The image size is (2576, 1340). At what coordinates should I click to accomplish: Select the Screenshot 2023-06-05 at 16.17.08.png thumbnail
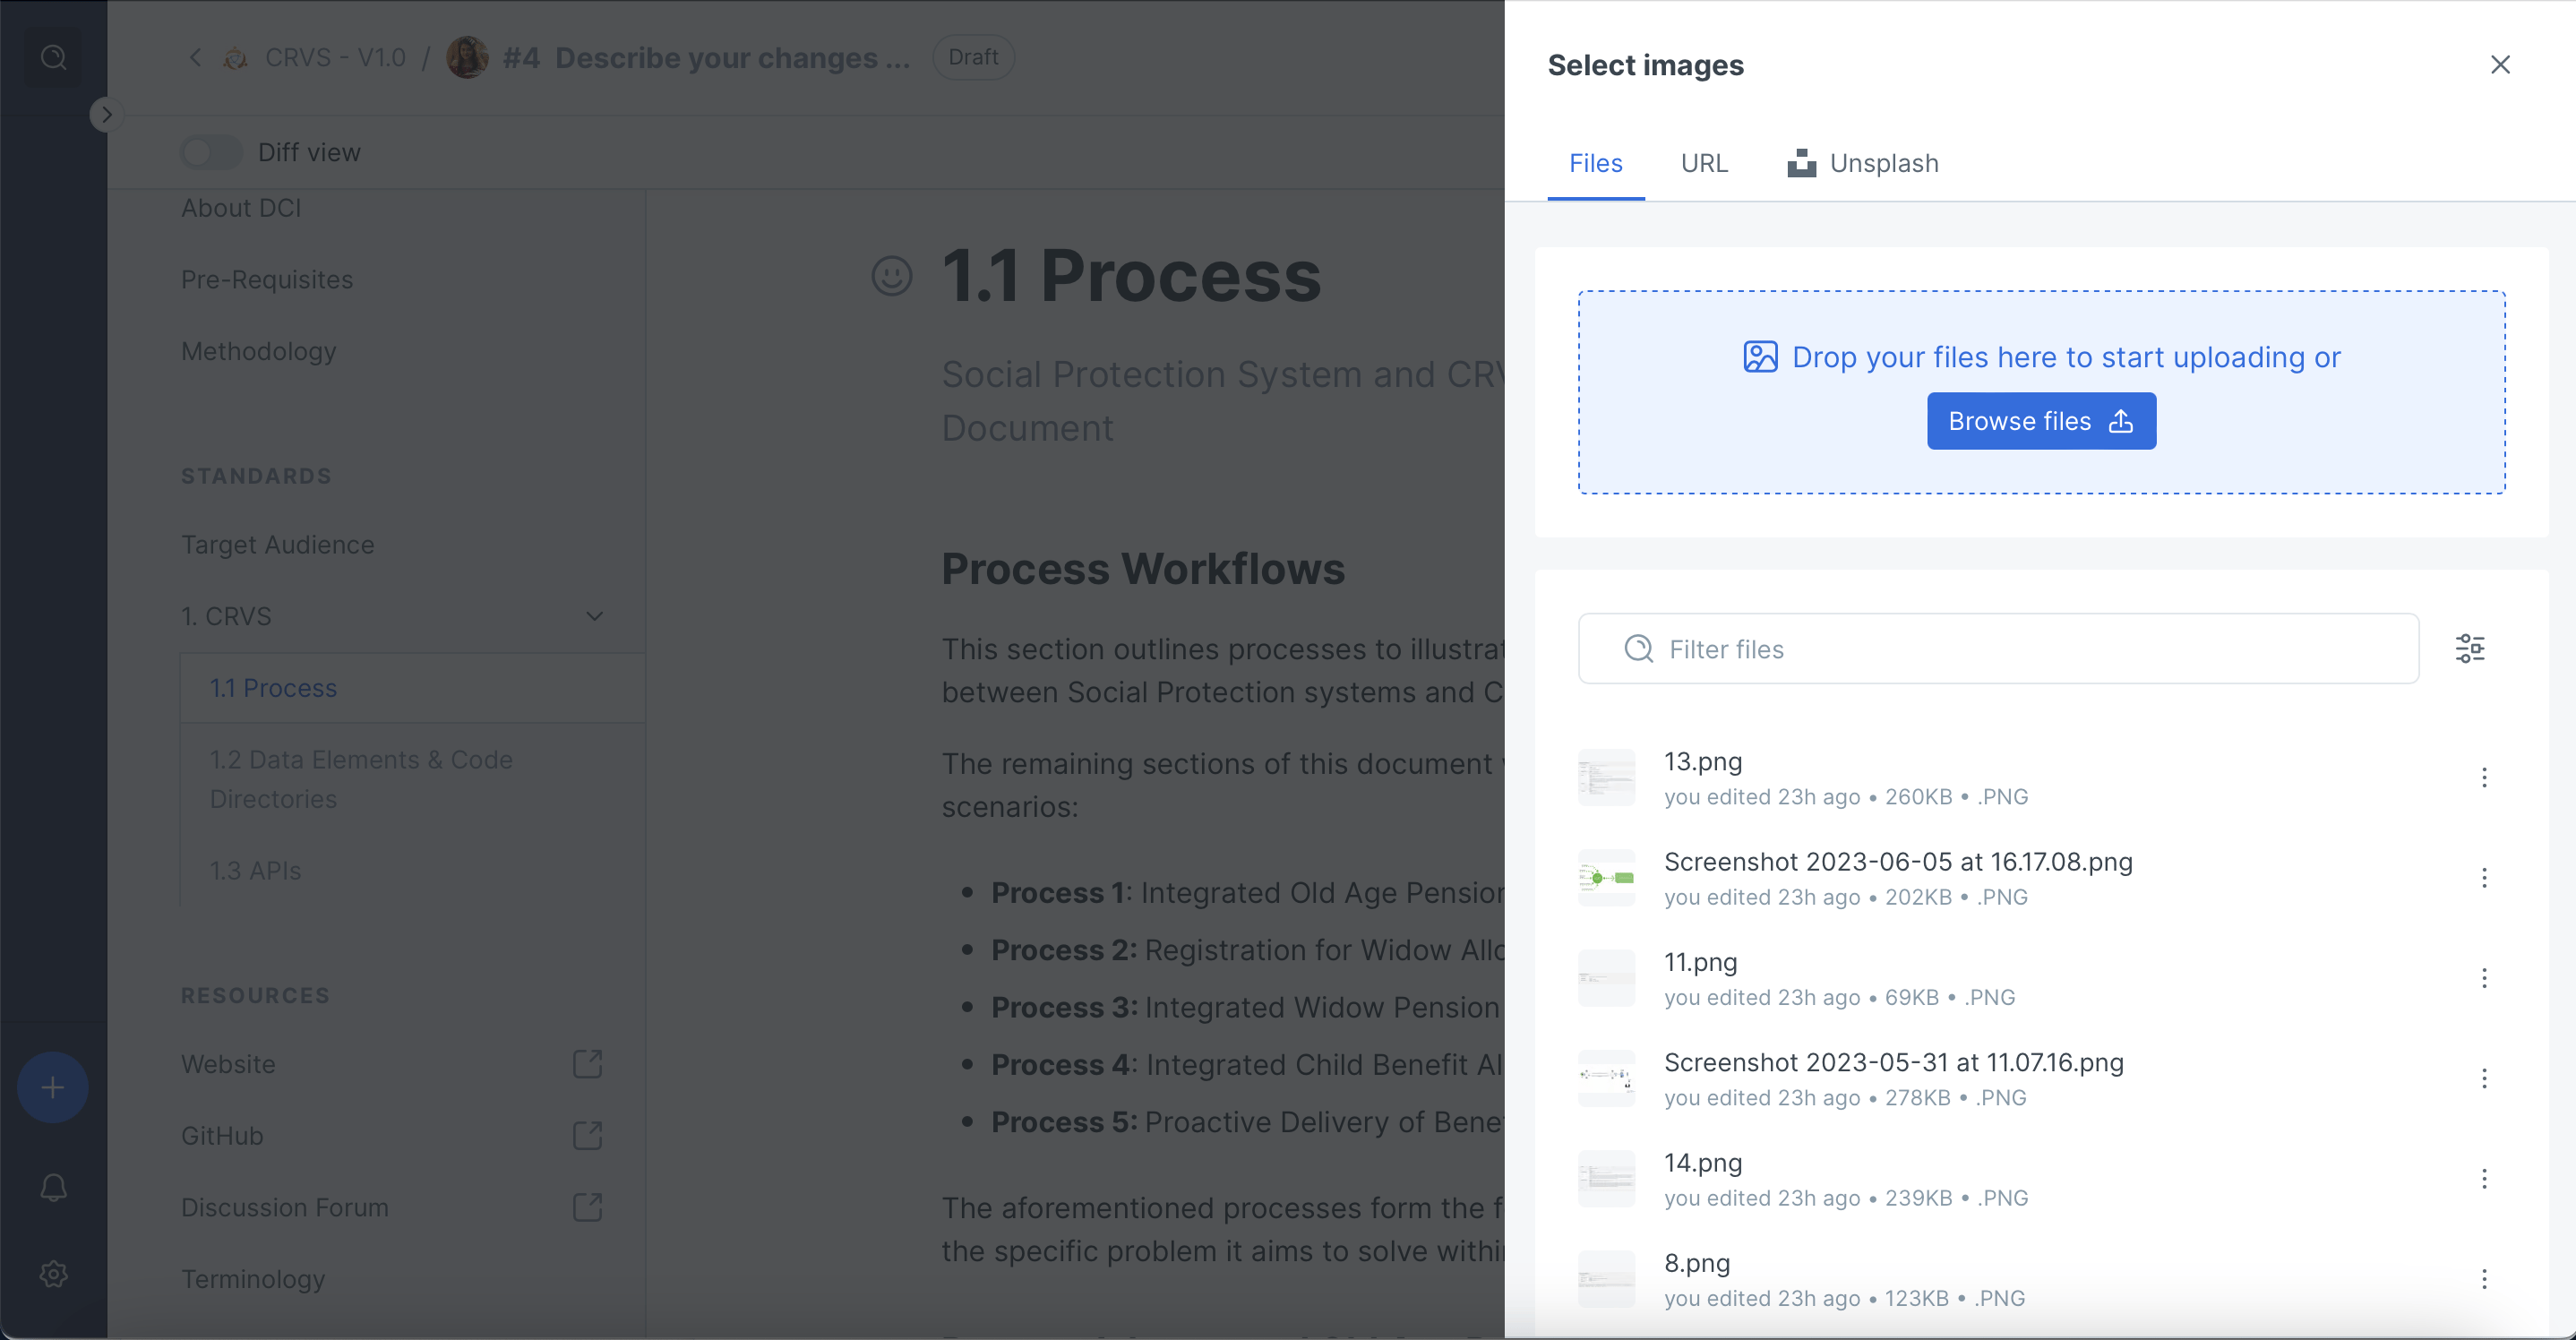[1606, 878]
